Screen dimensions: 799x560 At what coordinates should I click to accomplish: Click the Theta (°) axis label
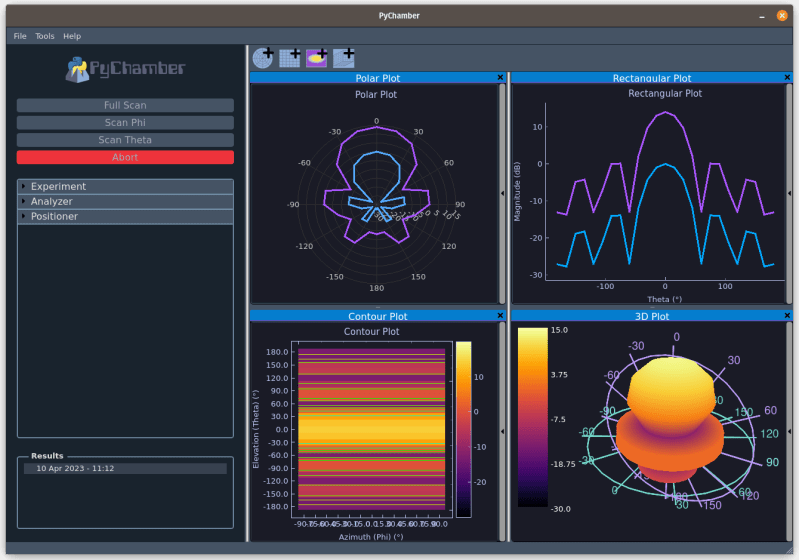[664, 299]
